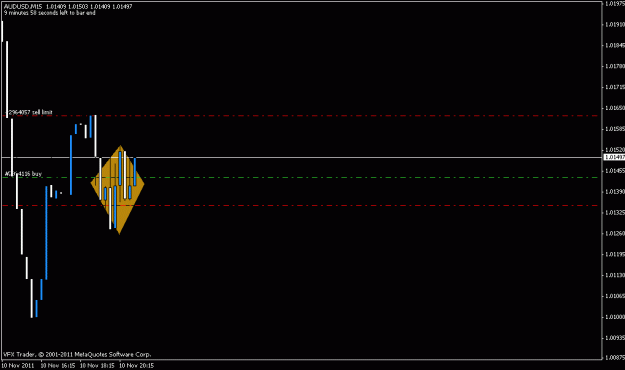
Task: Click the 1.01260 price axis label
Action: (615, 233)
